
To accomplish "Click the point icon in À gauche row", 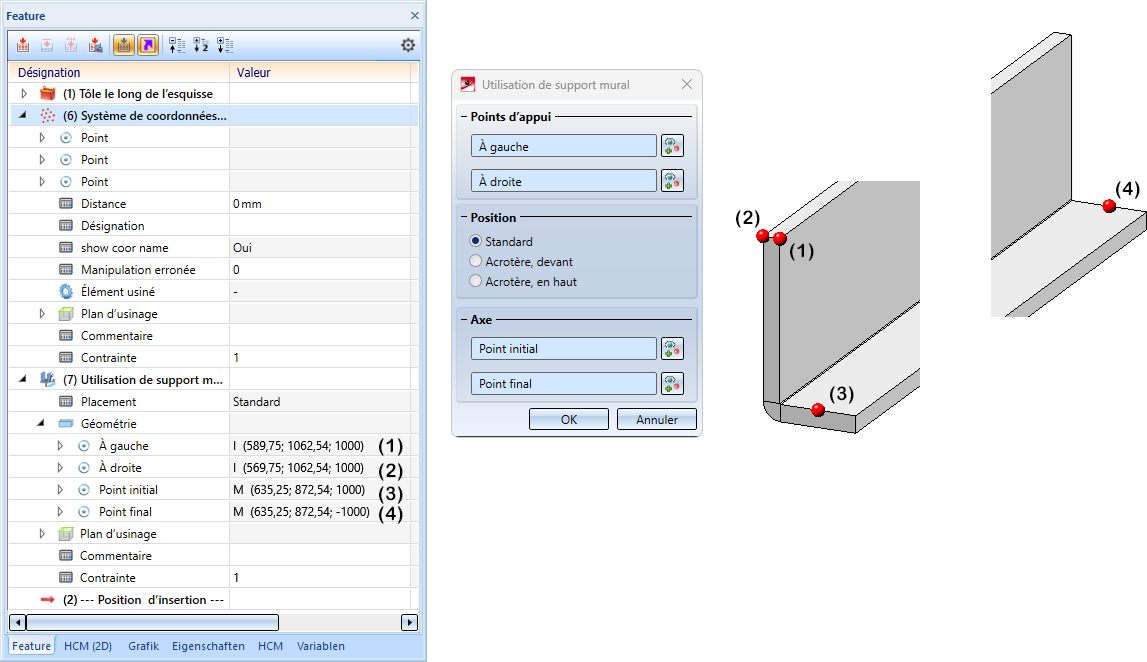I will point(83,445).
